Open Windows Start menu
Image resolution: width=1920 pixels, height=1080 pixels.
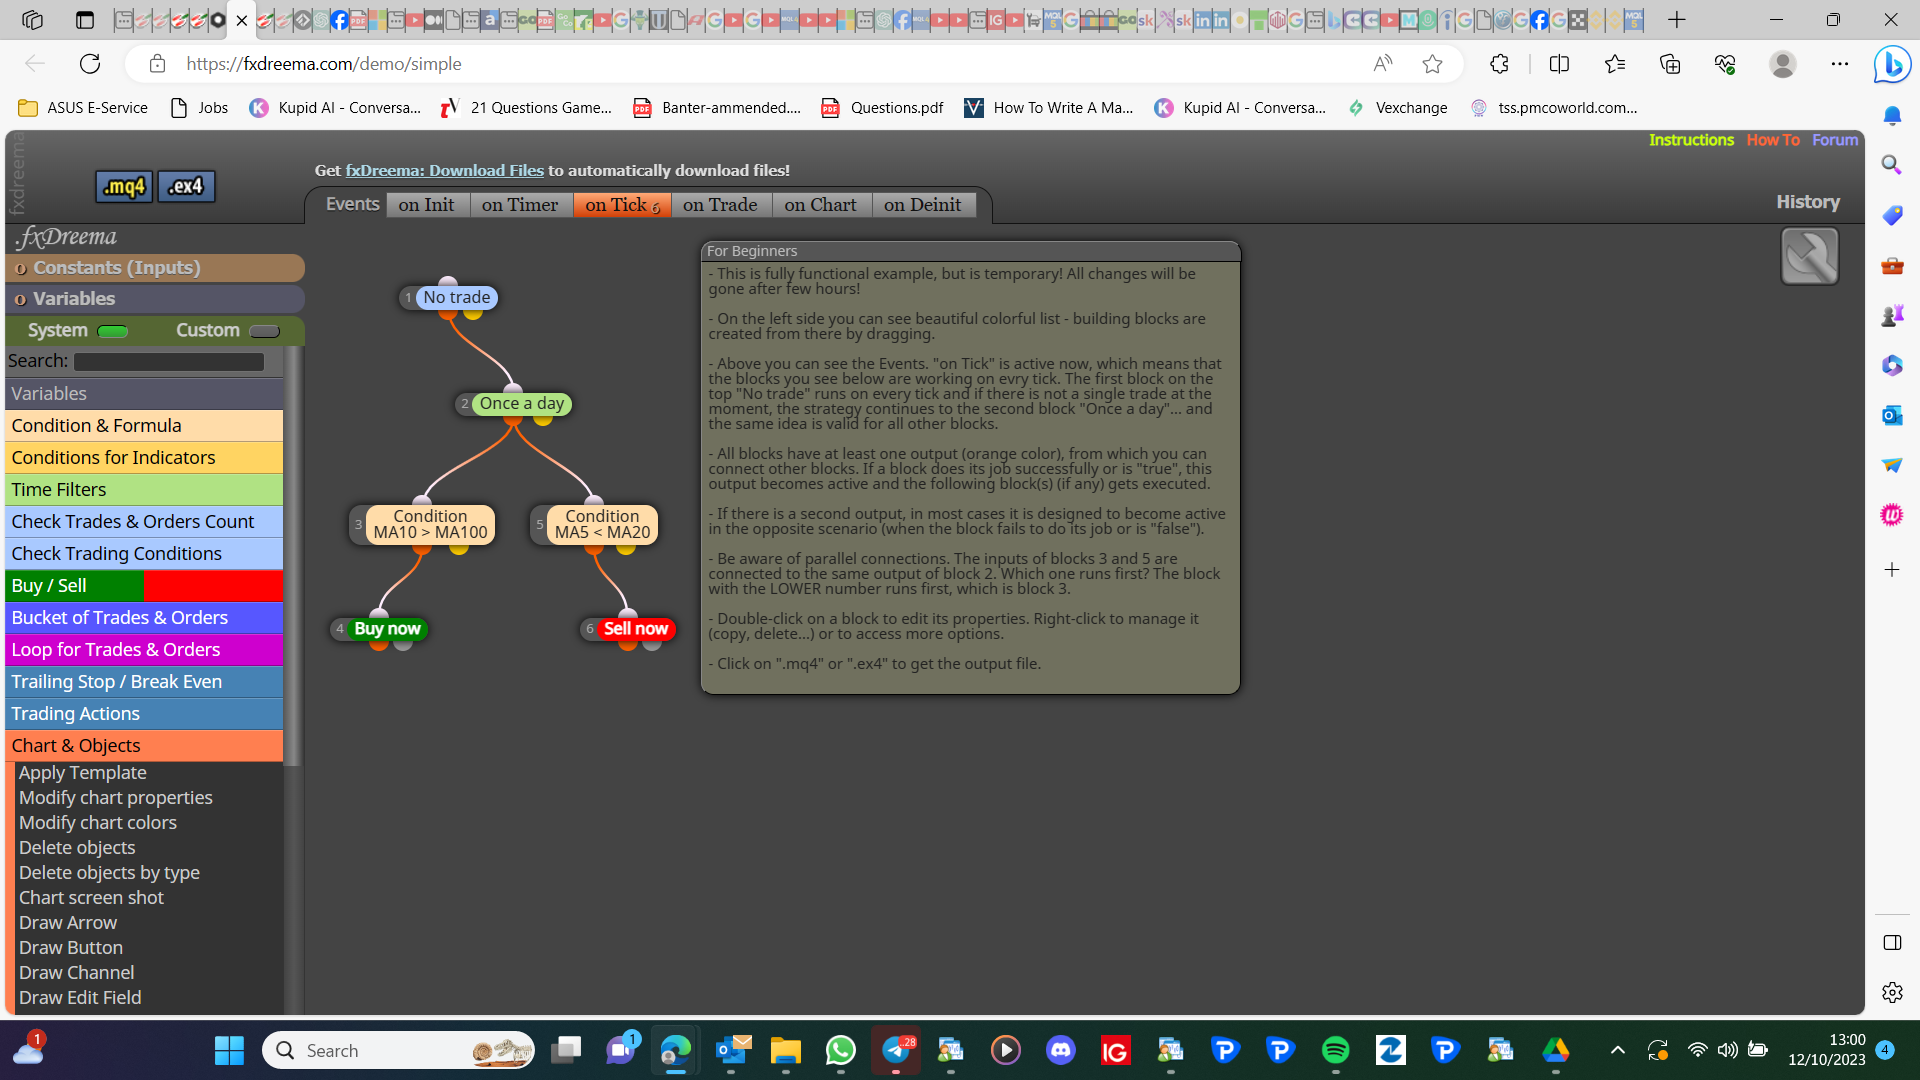[x=229, y=1050]
